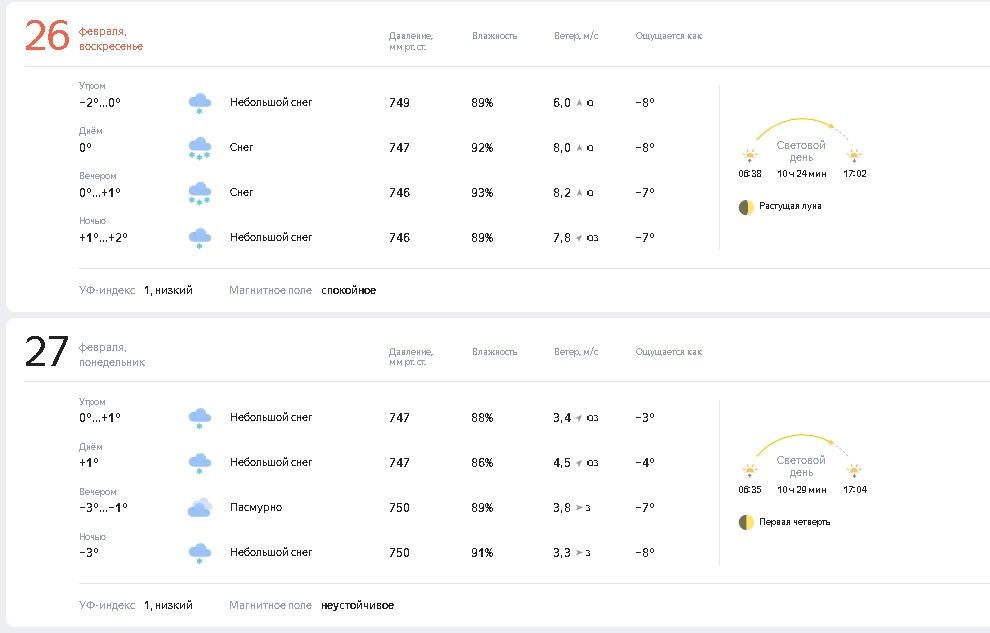990x633 pixels.
Task: Click the feels-like value −3°
Action: pos(645,418)
